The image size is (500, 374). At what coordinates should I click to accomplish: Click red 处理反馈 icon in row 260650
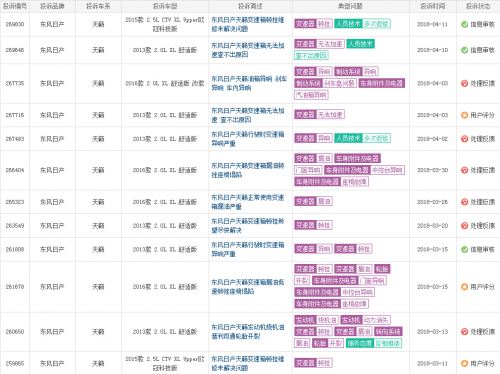[464, 332]
